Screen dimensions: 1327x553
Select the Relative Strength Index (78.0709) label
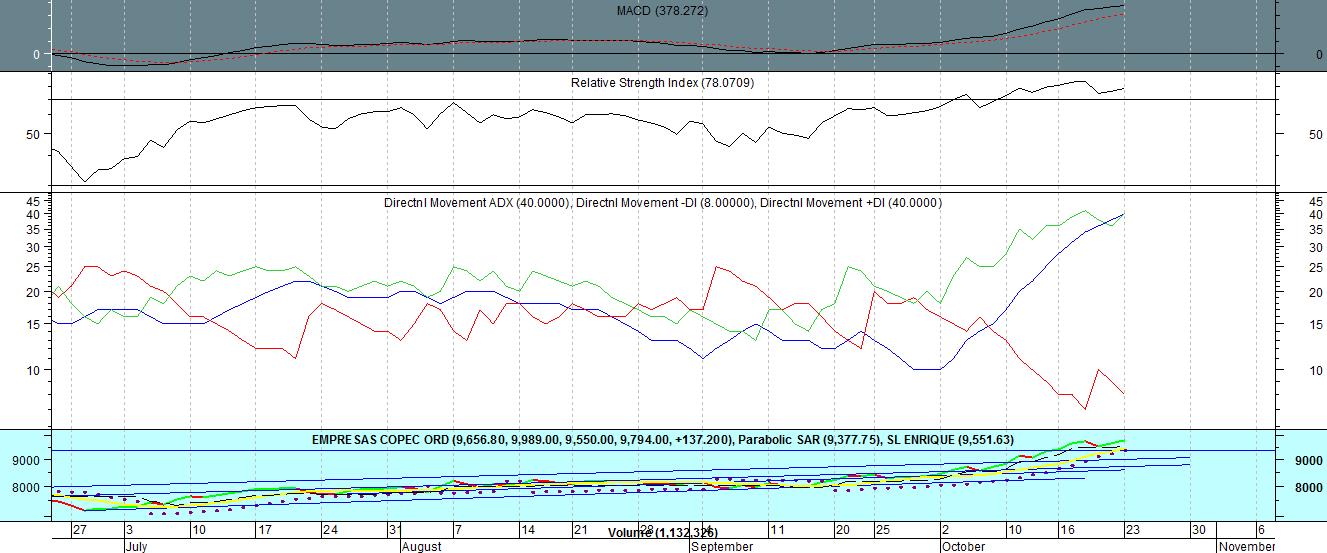pyautogui.click(x=663, y=83)
